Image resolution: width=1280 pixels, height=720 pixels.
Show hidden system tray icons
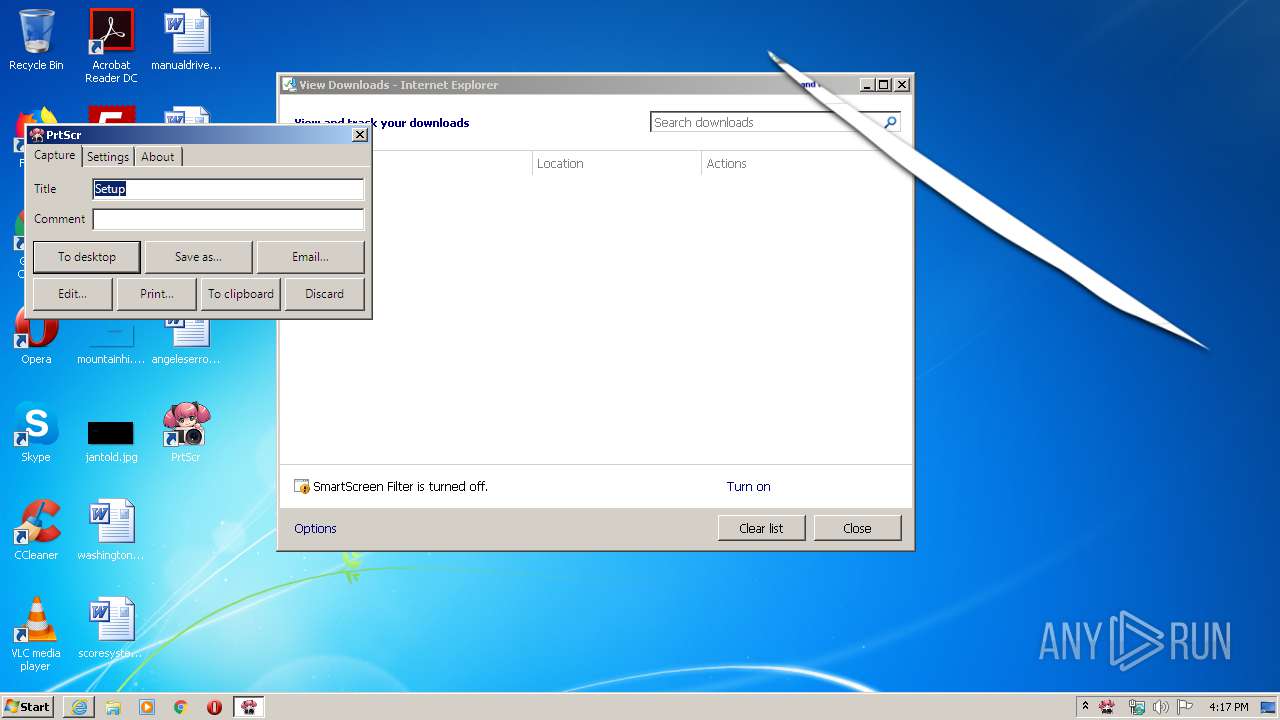tap(1085, 707)
